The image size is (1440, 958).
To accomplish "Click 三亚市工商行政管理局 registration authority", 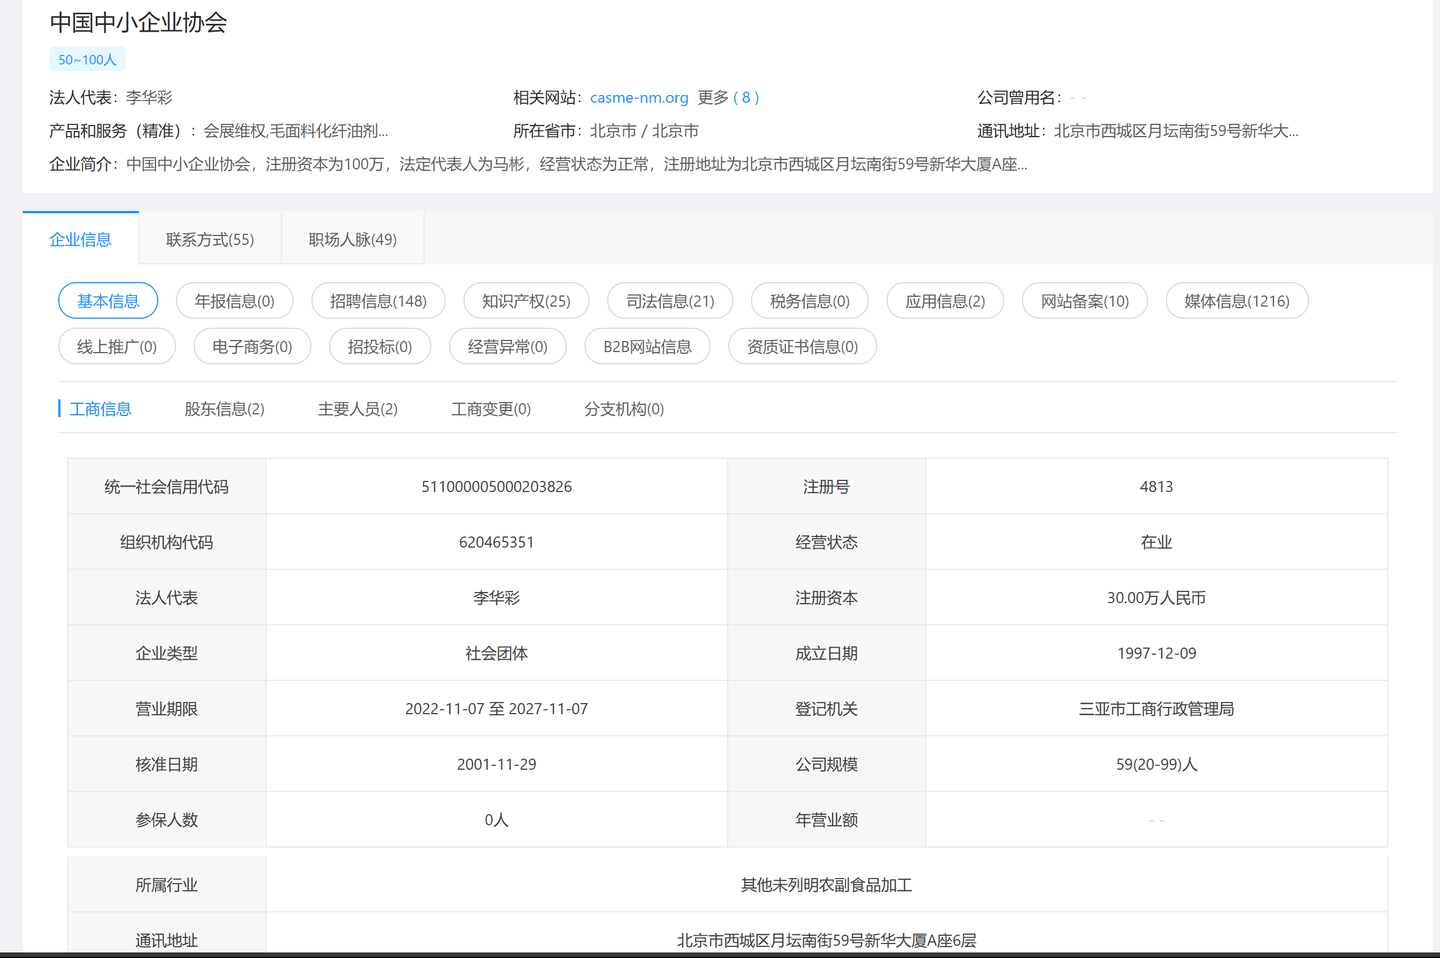I will [x=1157, y=709].
